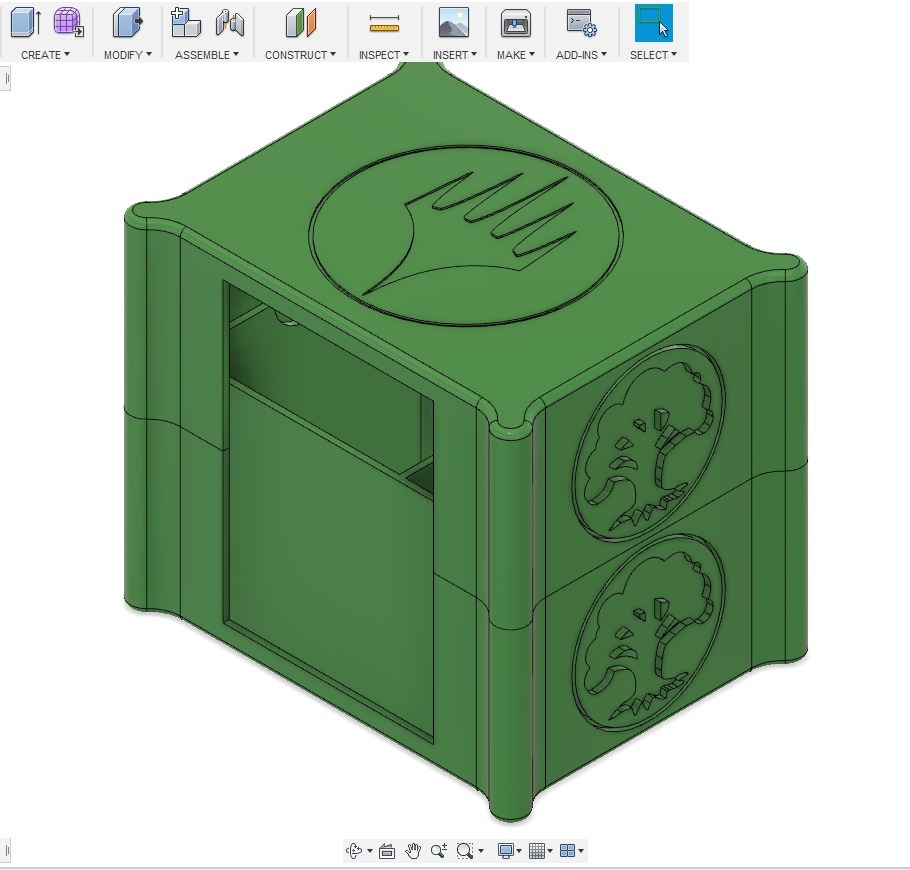Activate the Select cursor tool icon
Viewport: 910px width, 870px height.
(653, 22)
